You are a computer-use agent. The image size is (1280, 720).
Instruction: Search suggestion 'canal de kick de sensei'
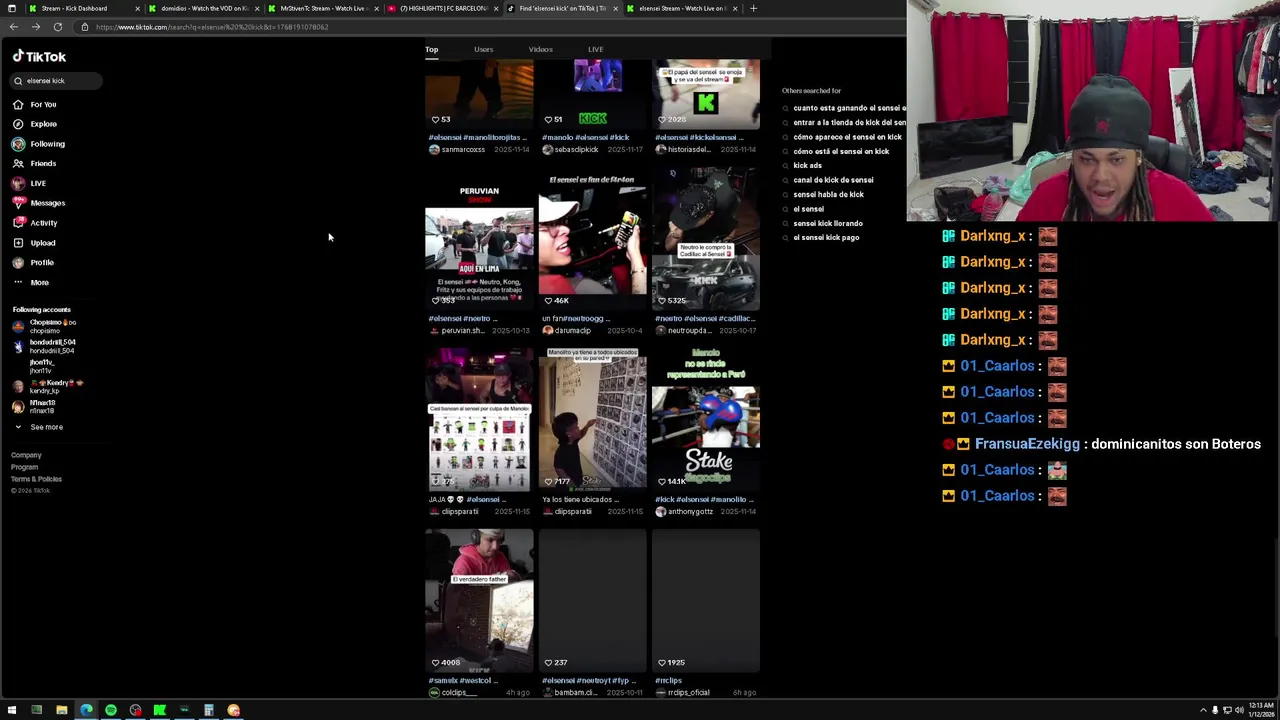pyautogui.click(x=833, y=180)
